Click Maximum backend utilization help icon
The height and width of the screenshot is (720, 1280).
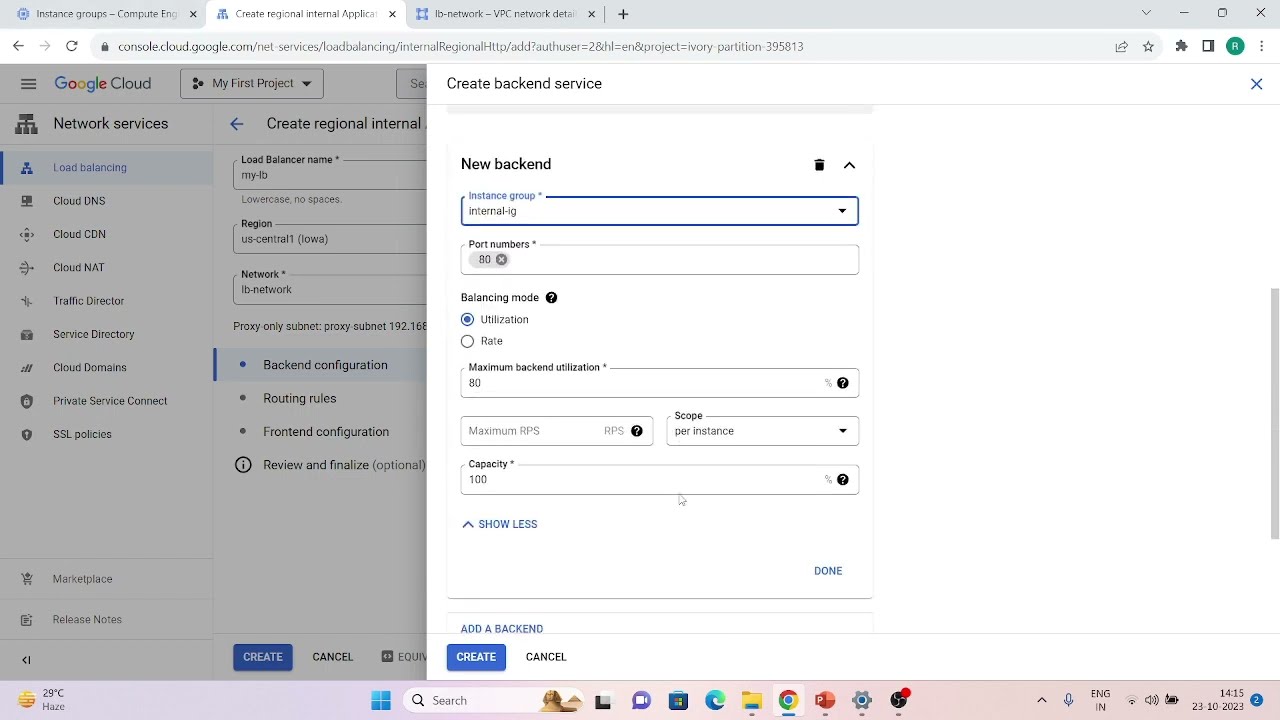pyautogui.click(x=843, y=383)
